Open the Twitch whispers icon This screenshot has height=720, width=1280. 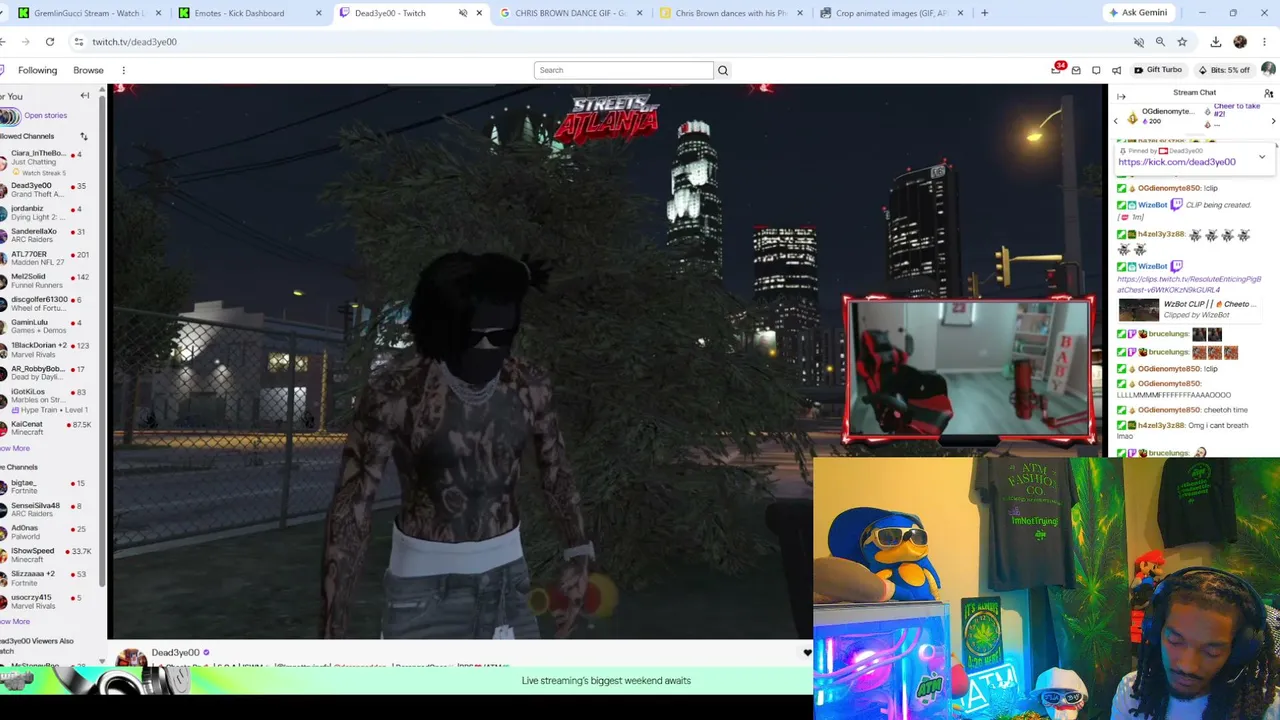tap(1096, 70)
